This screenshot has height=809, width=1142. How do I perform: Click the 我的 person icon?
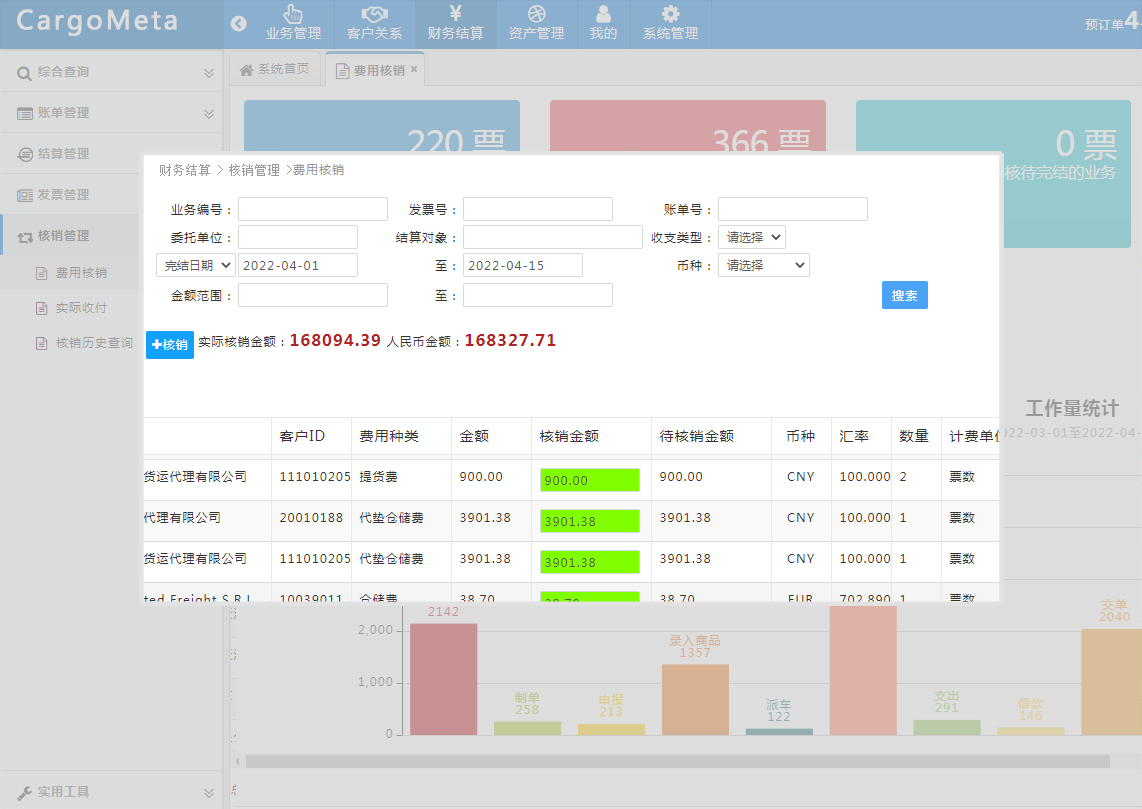[x=603, y=14]
